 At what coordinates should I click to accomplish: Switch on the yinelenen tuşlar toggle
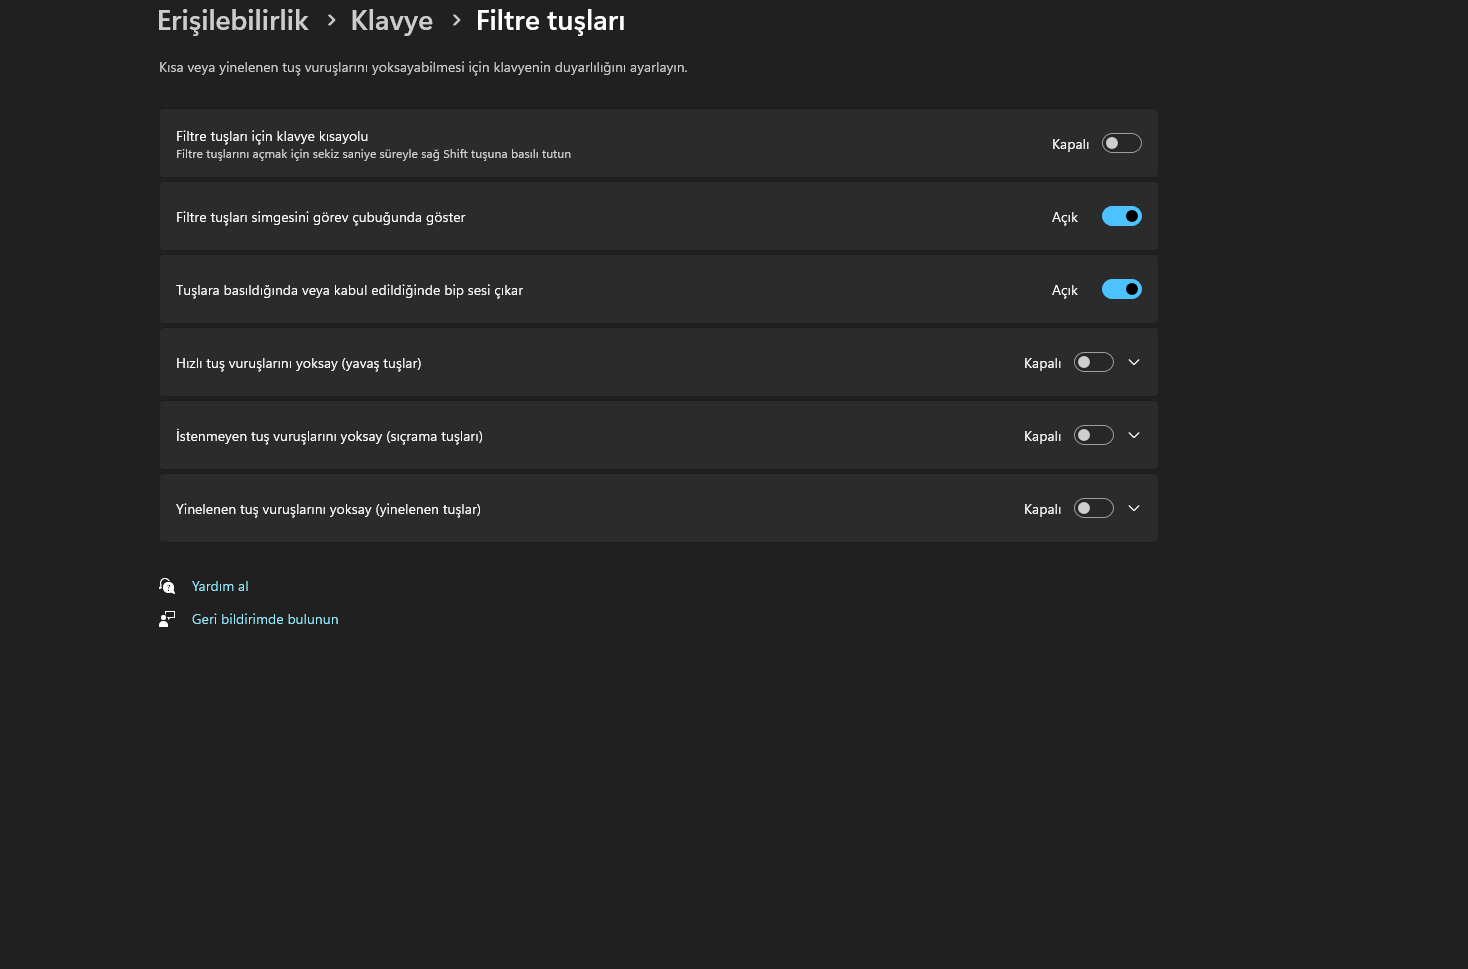tap(1093, 508)
